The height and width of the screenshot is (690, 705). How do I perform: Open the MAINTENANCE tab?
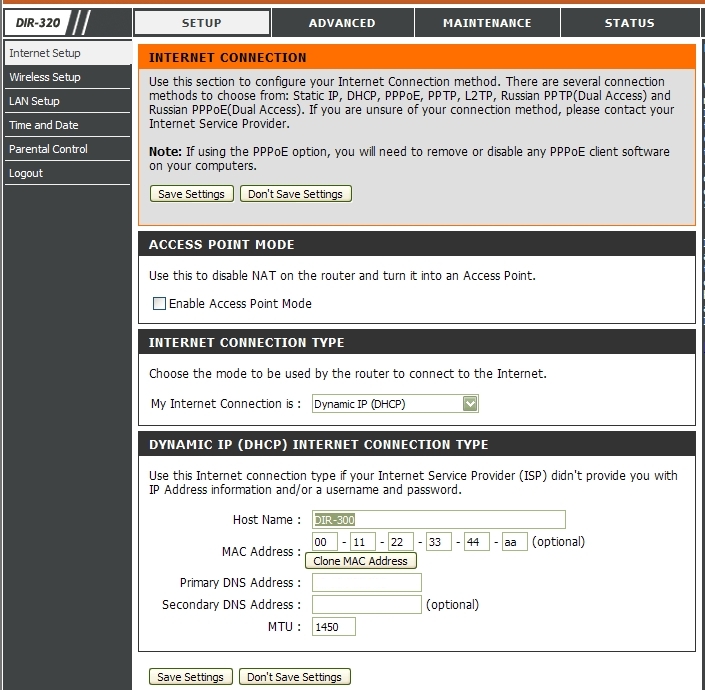click(x=487, y=23)
